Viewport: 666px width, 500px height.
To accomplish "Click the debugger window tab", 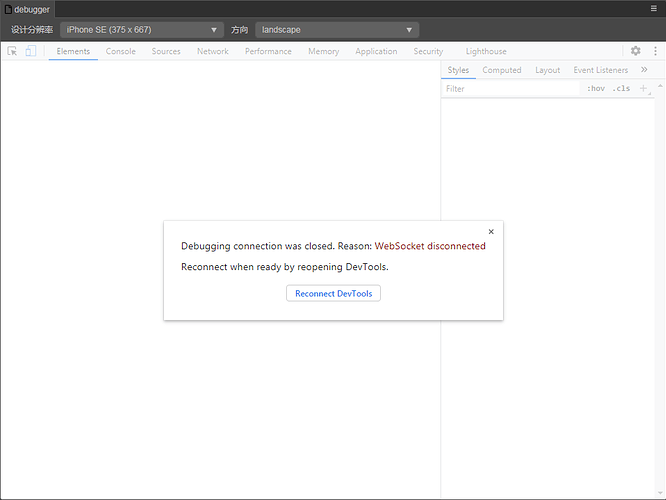I will [x=28, y=9].
